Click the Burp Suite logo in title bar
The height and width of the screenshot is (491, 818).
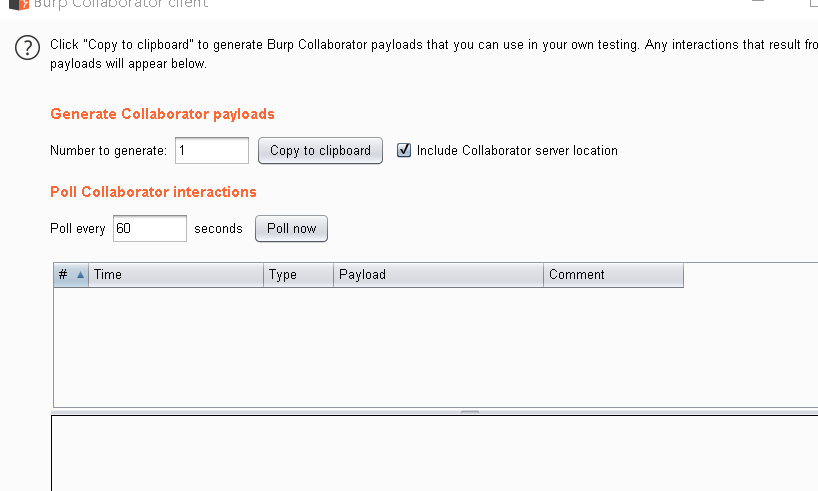[x=19, y=5]
